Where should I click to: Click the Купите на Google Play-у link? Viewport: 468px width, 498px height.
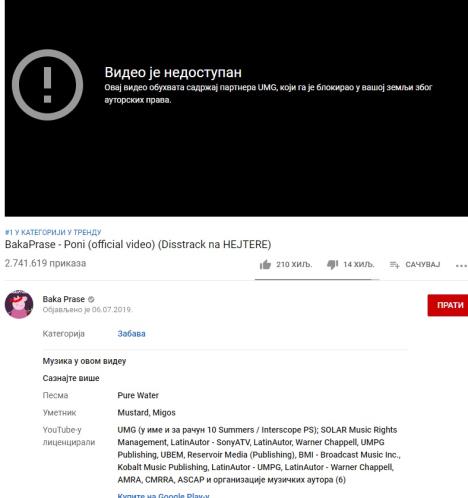click(163, 495)
